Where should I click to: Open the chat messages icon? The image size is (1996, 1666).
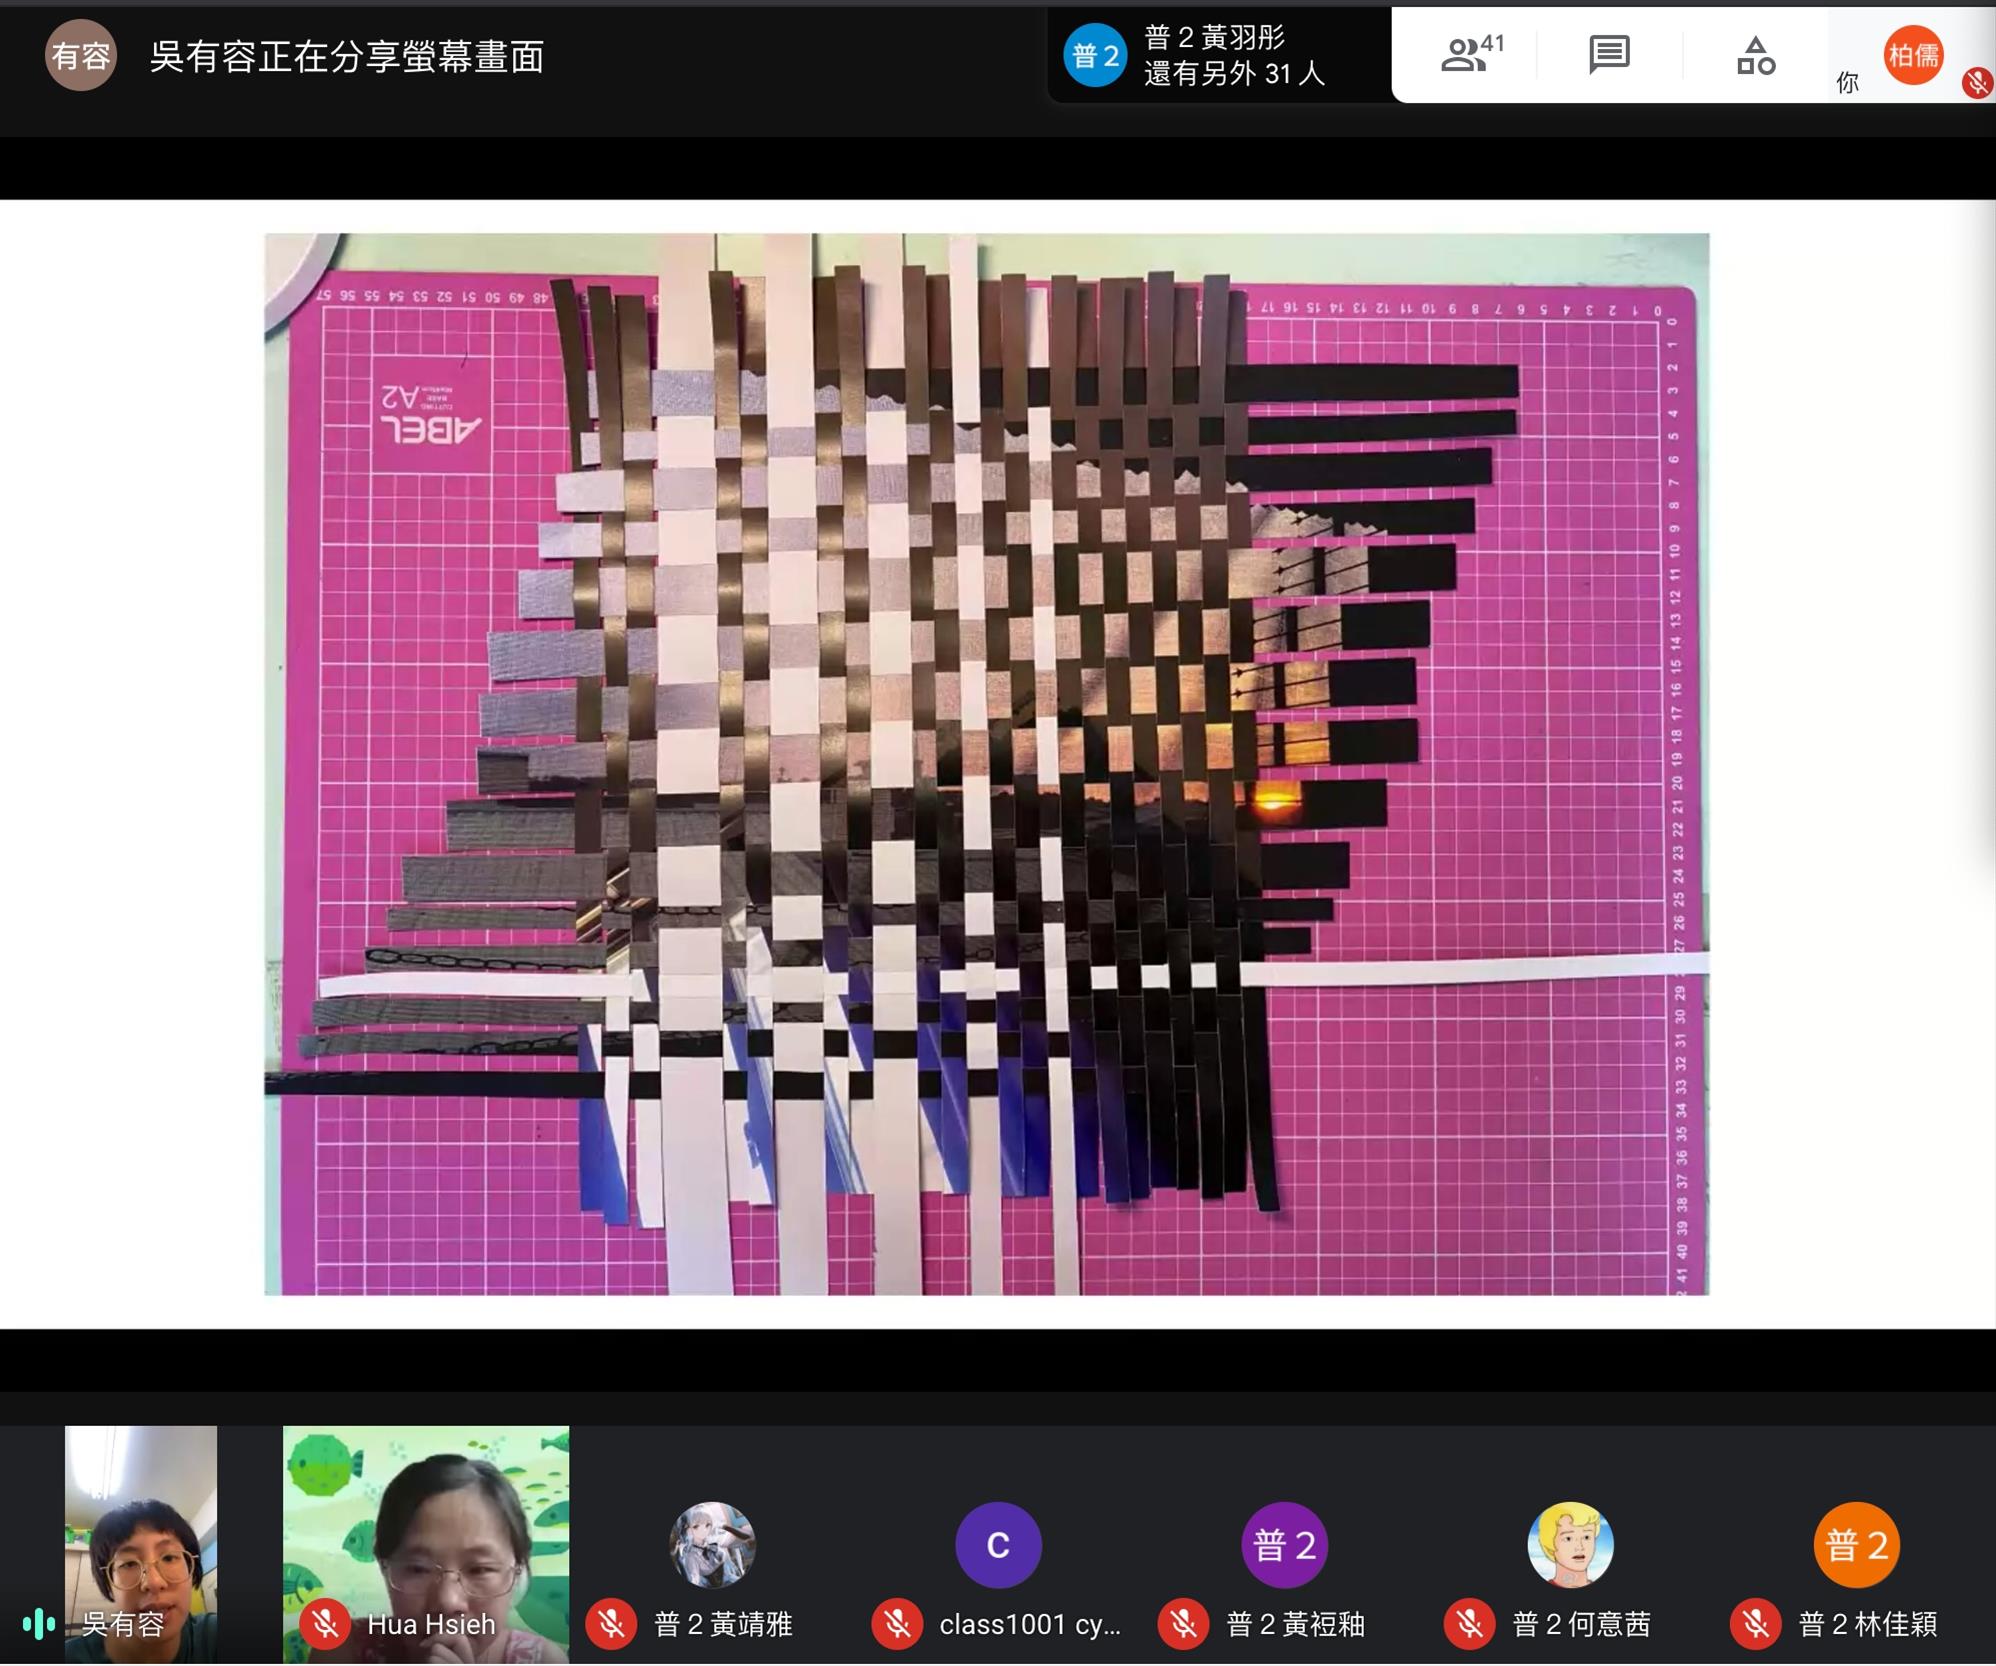(x=1609, y=55)
